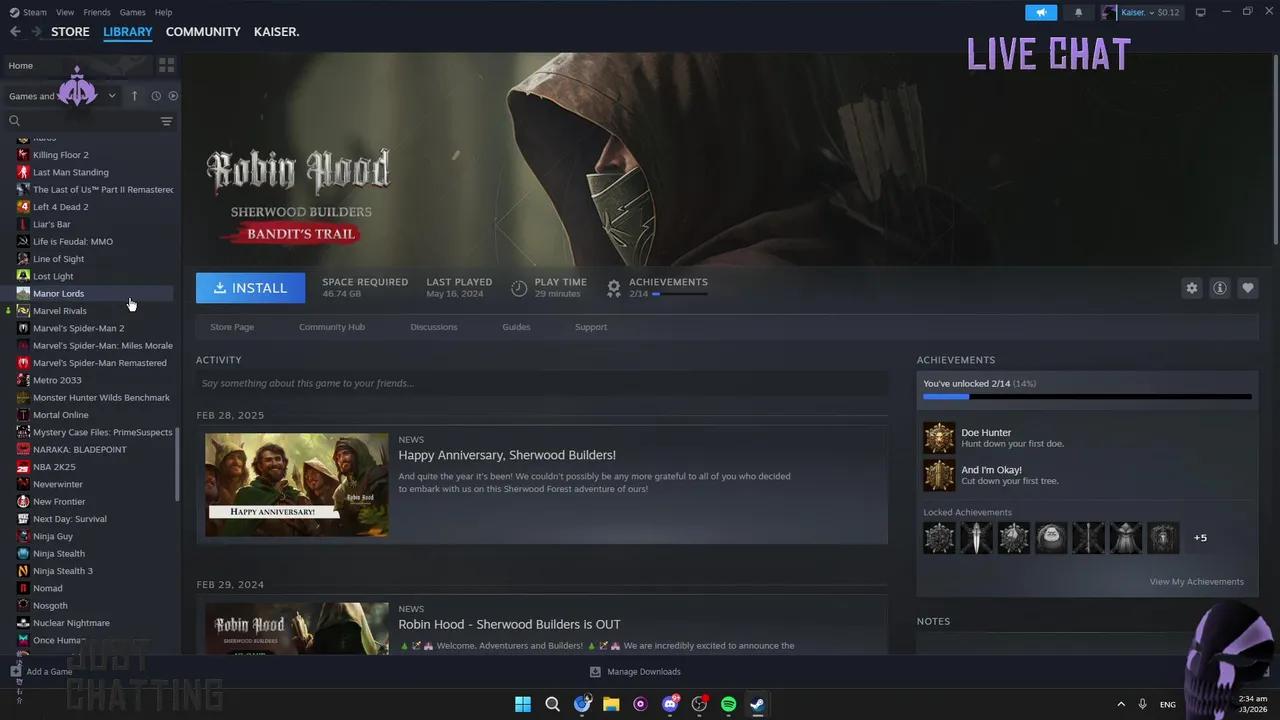The image size is (1280, 720).
Task: Enter Big Picture mode monitor icon
Action: click(1201, 12)
